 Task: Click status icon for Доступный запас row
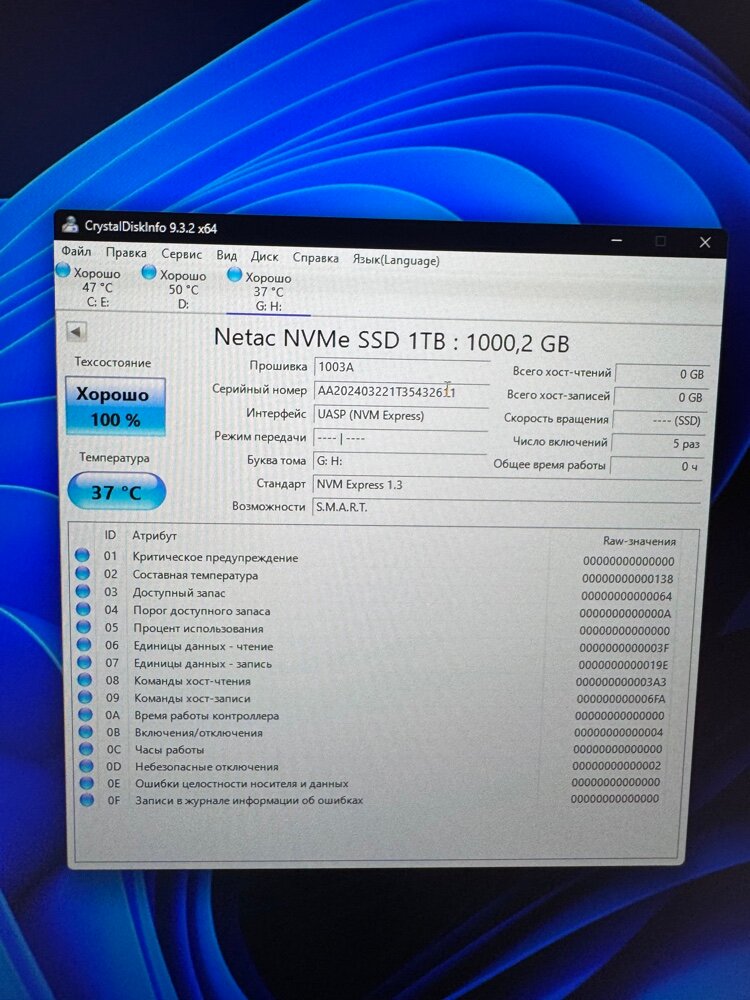point(83,591)
